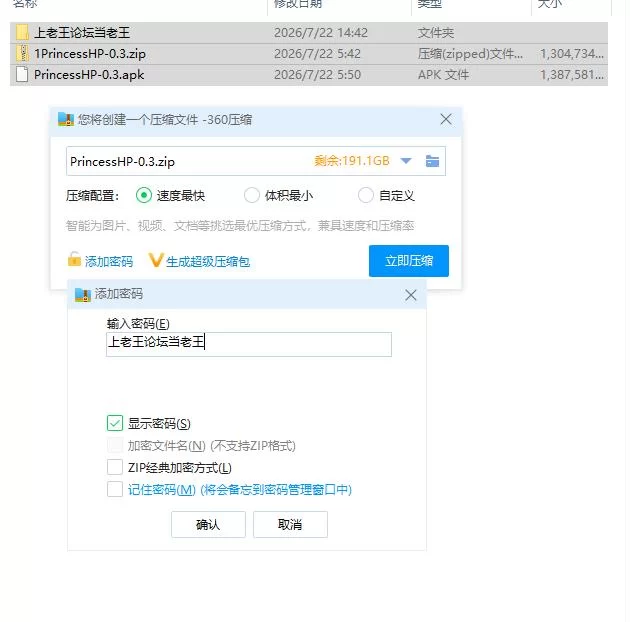The height and width of the screenshot is (622, 630).
Task: Click the 立即压缩 button
Action: [x=409, y=261]
